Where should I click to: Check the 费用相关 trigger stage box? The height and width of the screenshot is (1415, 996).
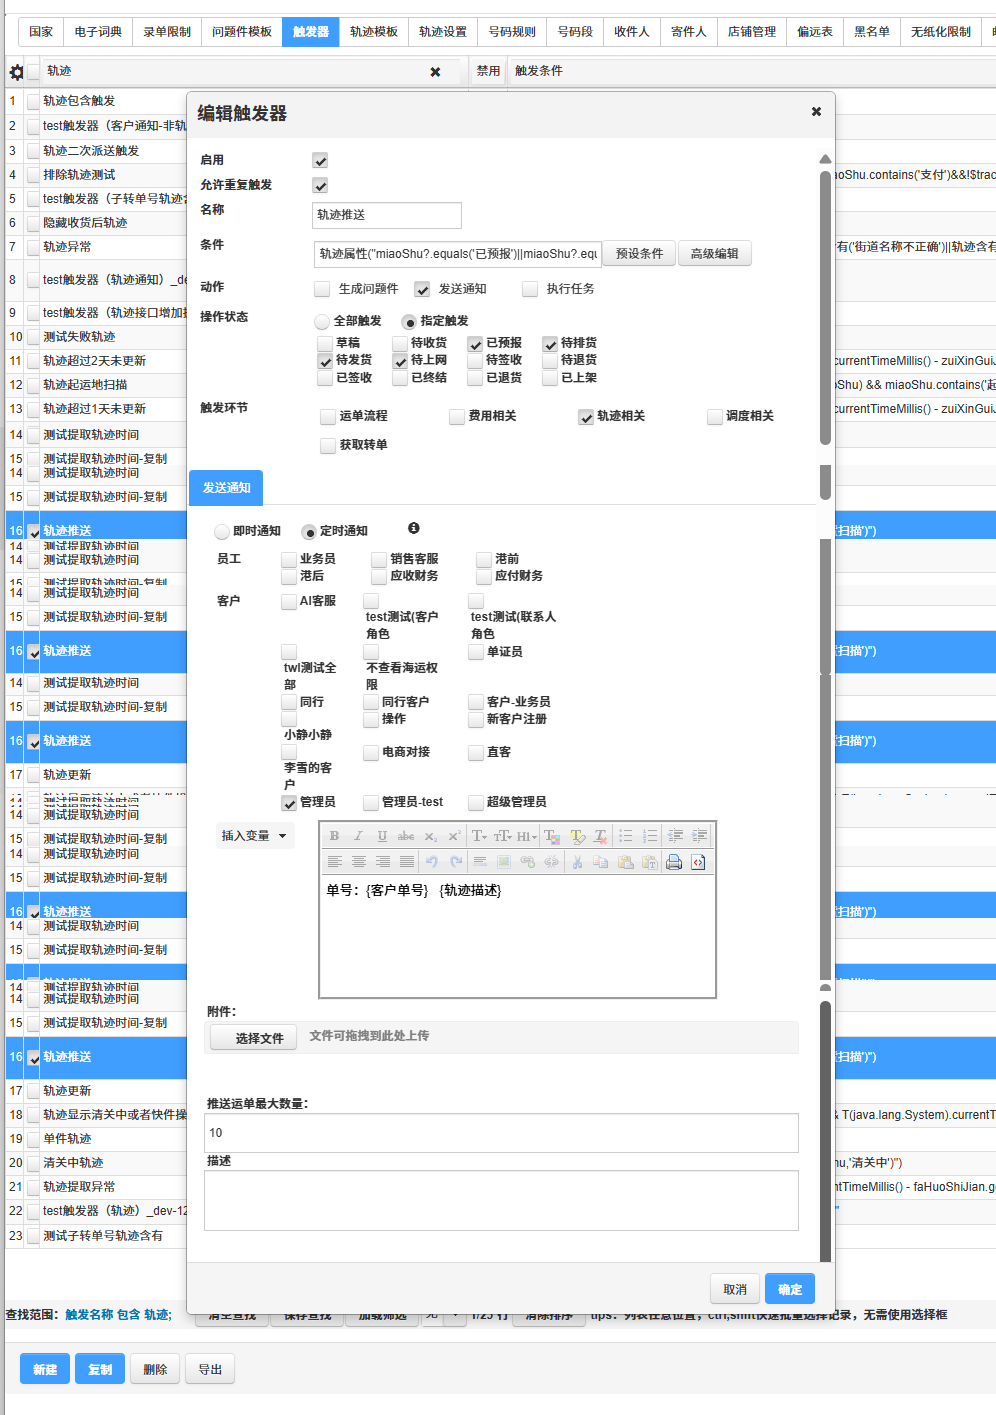point(457,417)
